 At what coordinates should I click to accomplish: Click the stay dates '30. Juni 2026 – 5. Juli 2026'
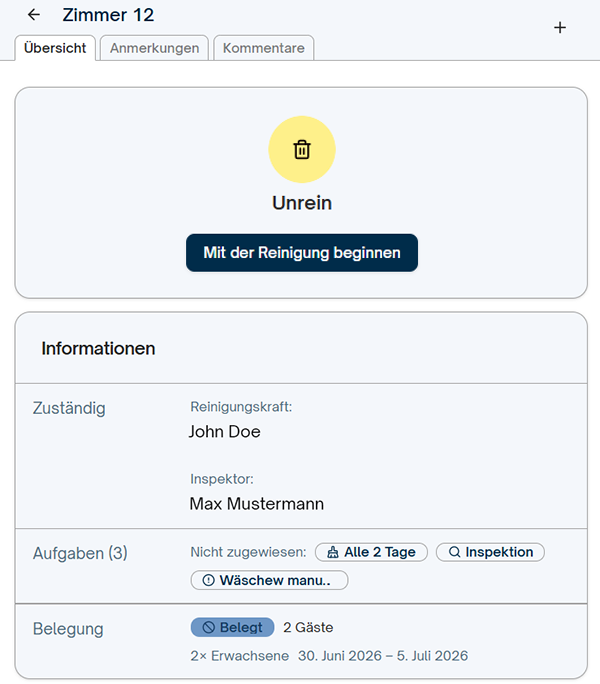[x=383, y=656]
